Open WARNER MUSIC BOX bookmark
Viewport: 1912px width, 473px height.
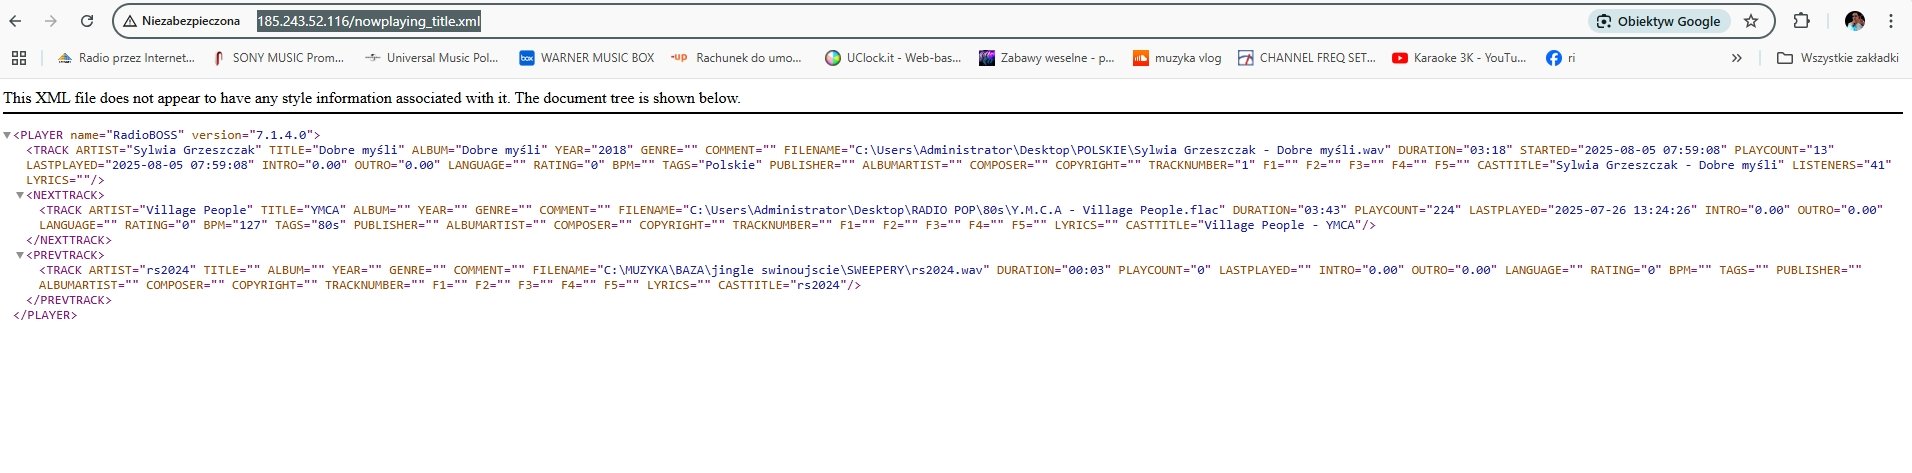pyautogui.click(x=587, y=58)
